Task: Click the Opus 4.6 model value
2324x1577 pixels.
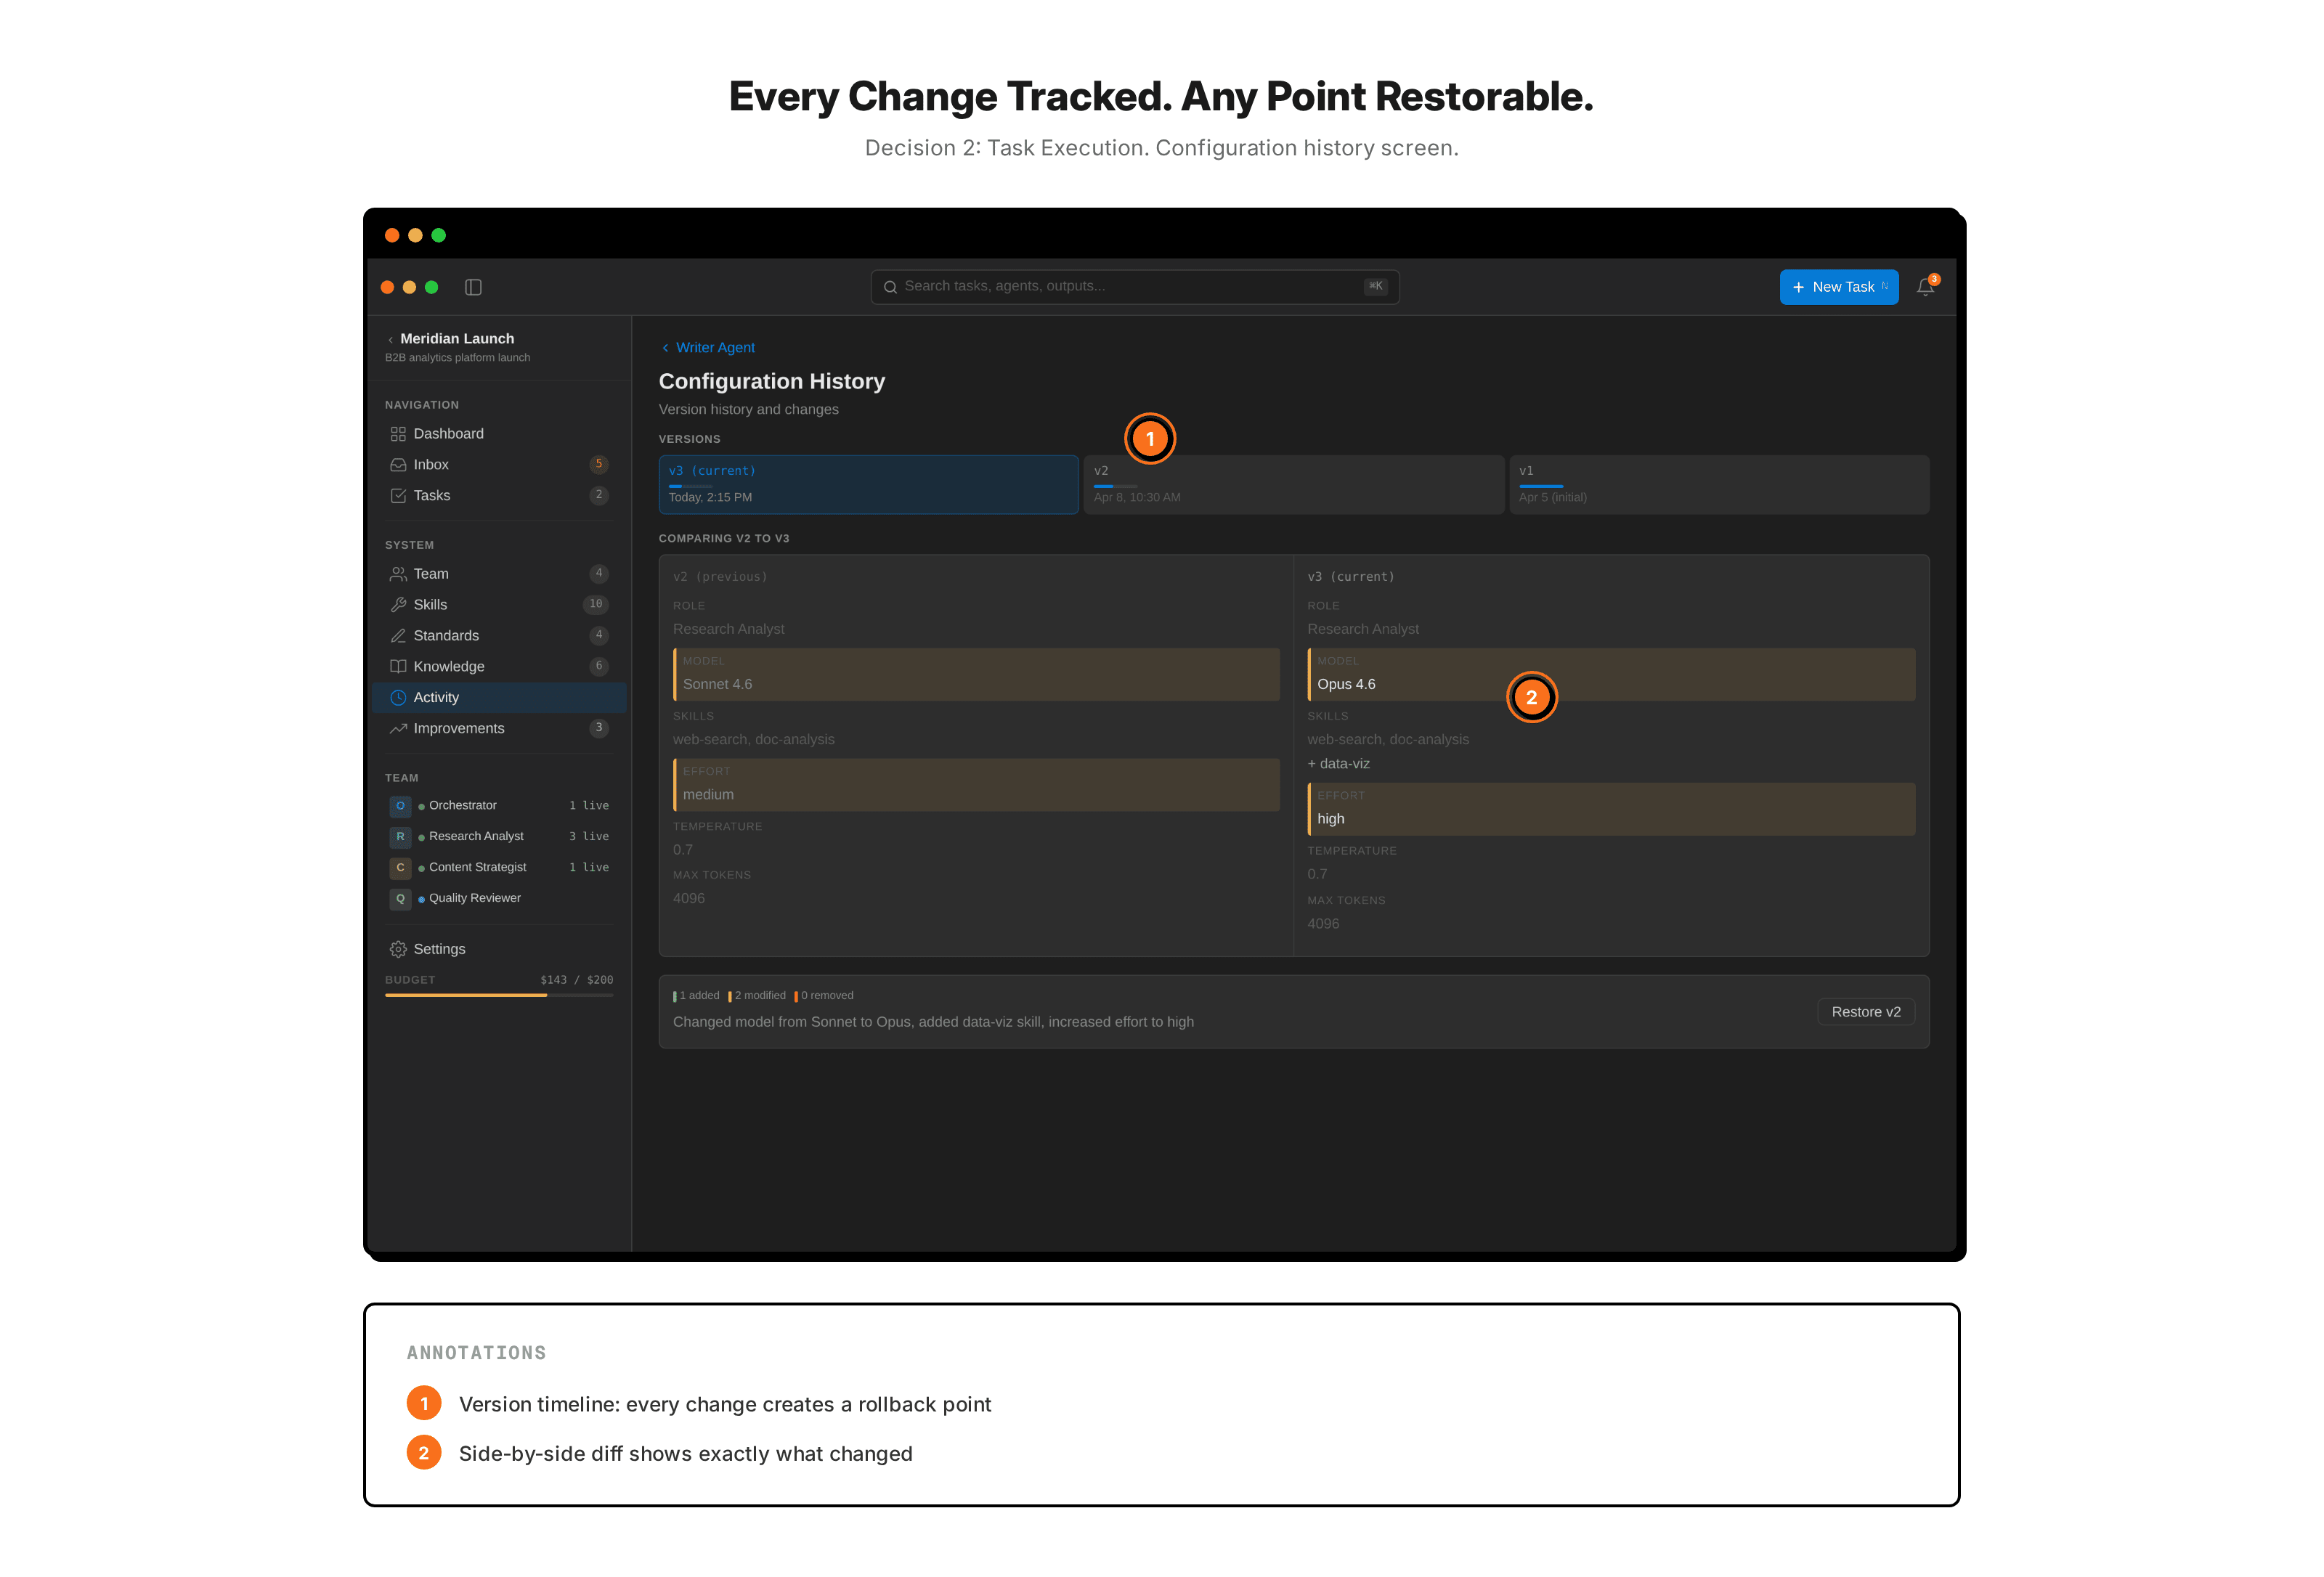Action: 1346,685
